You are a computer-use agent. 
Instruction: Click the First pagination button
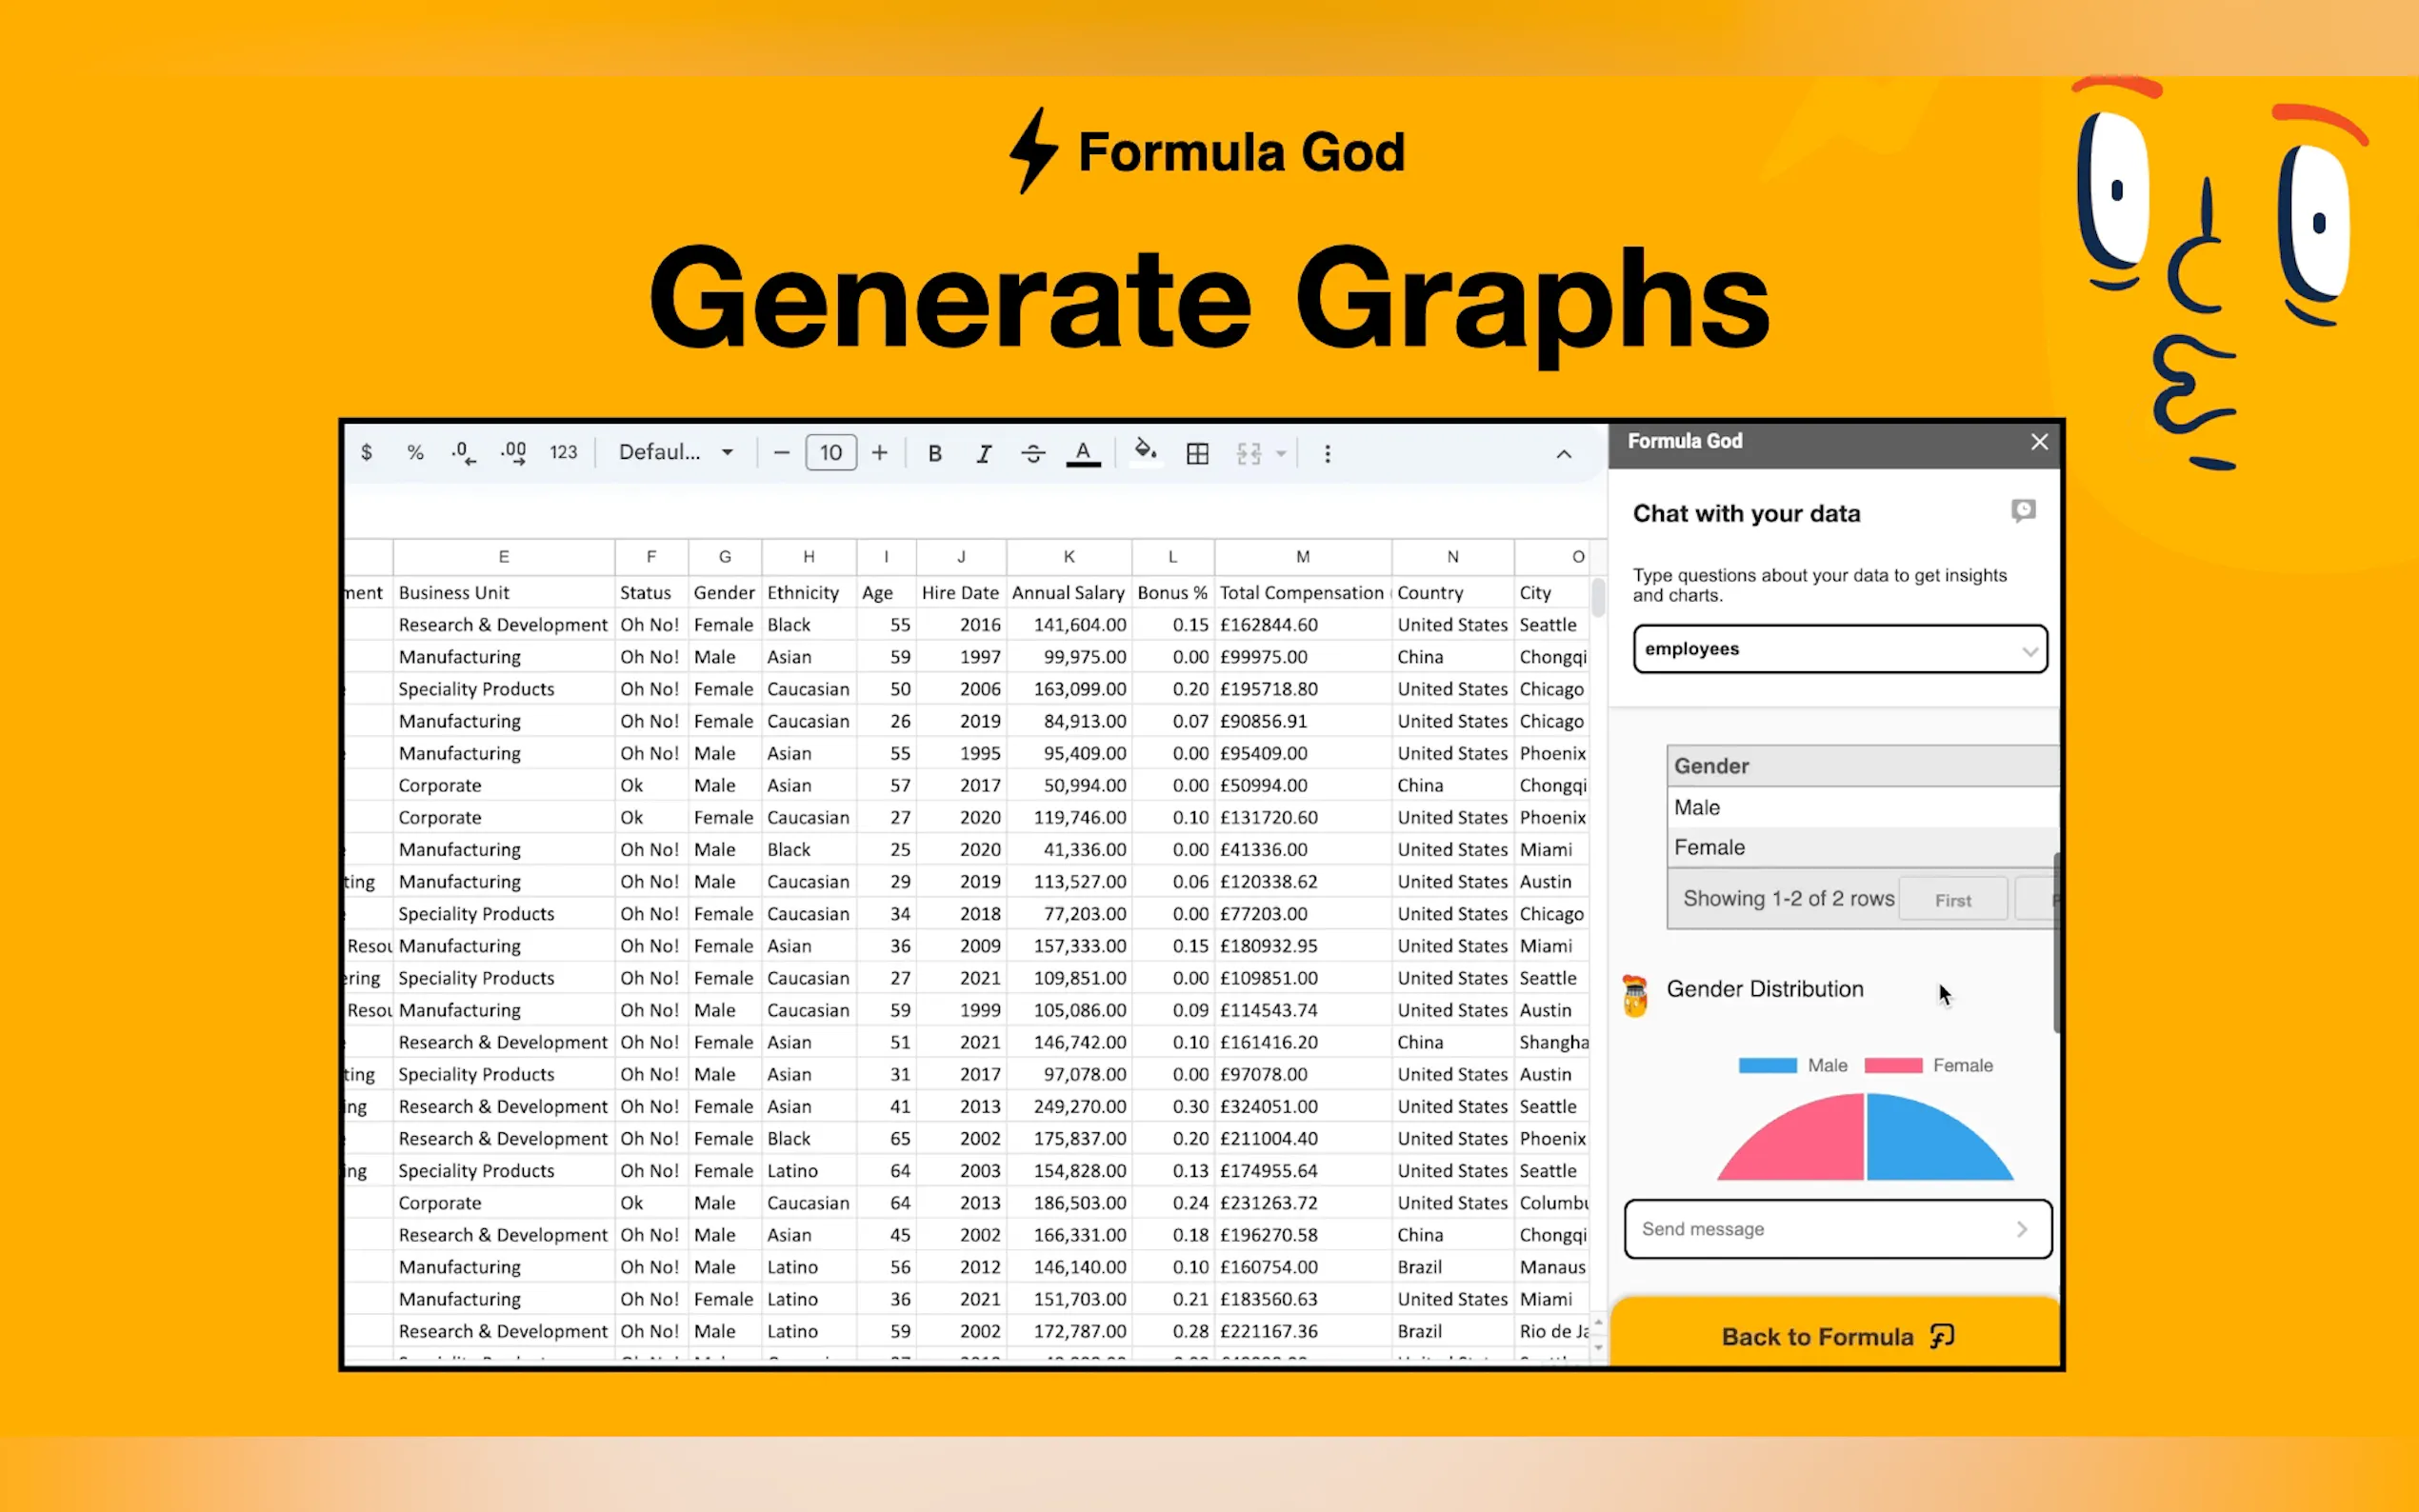(x=1952, y=900)
